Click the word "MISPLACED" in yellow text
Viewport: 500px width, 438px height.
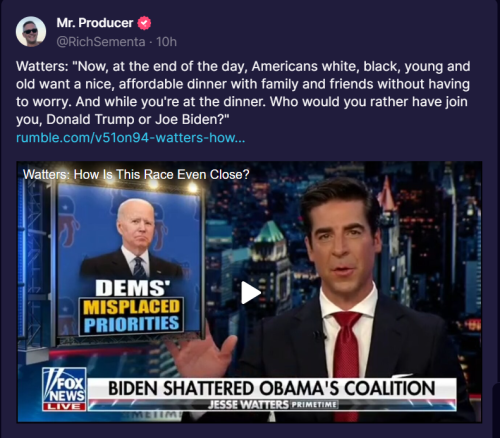(x=131, y=307)
